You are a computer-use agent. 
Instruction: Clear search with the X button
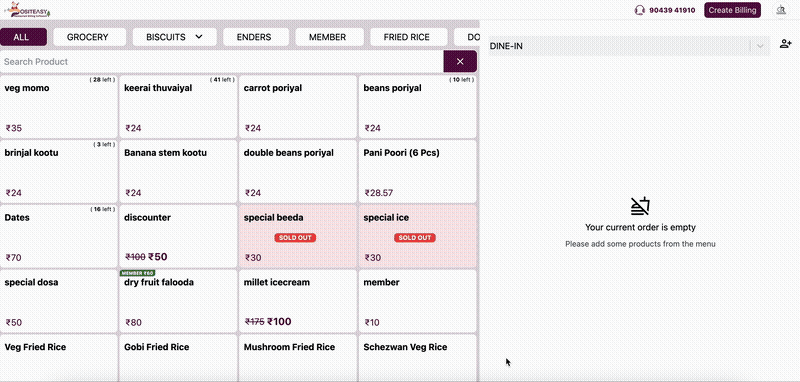460,61
